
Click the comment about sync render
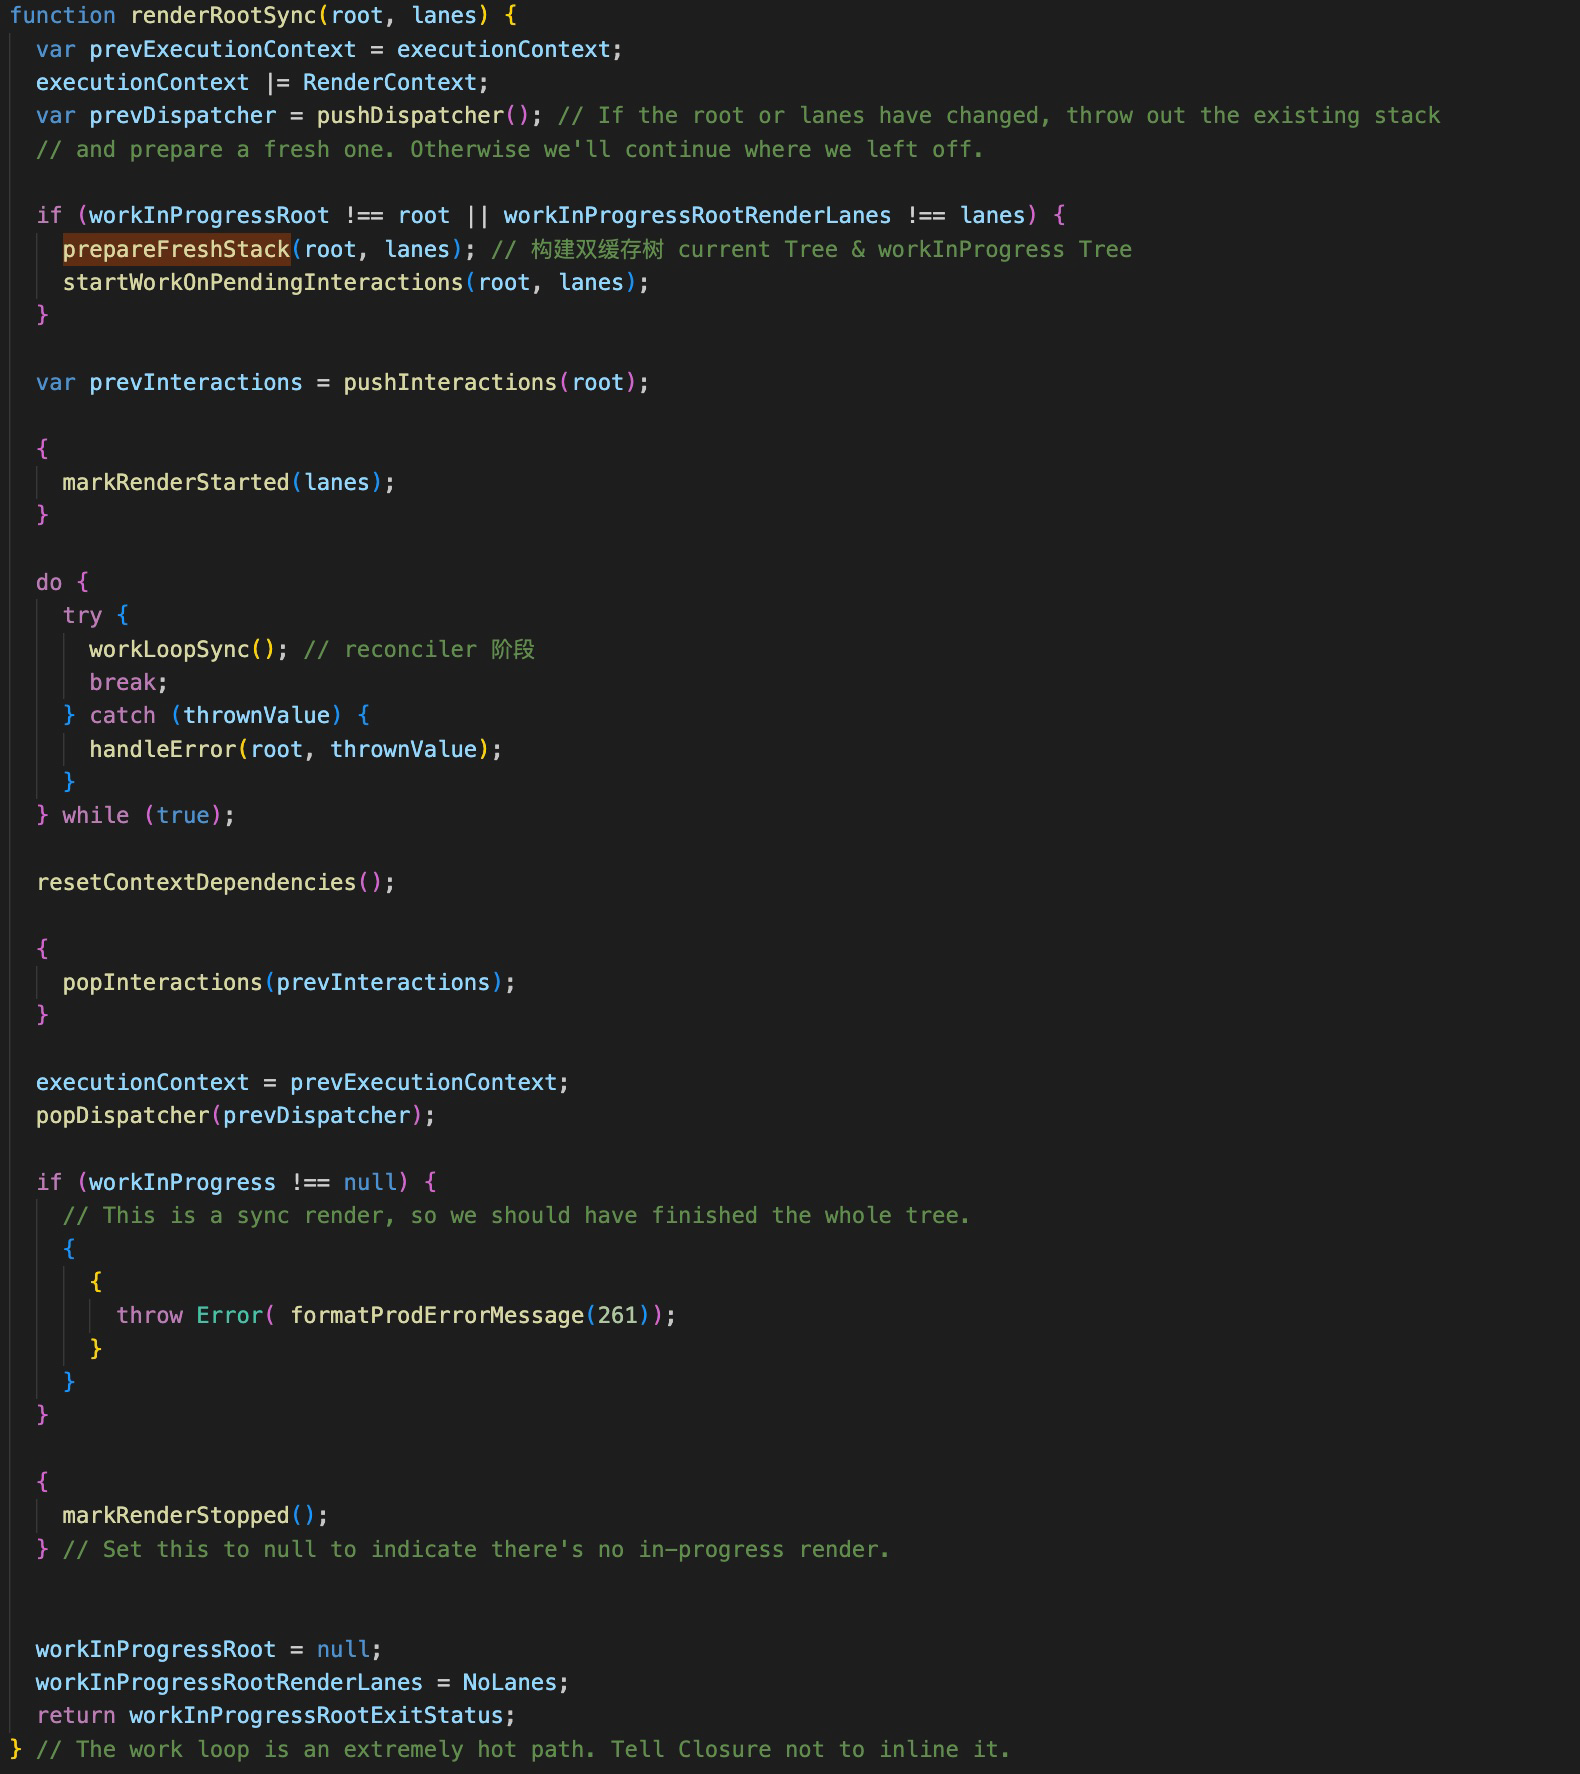[x=516, y=1215]
